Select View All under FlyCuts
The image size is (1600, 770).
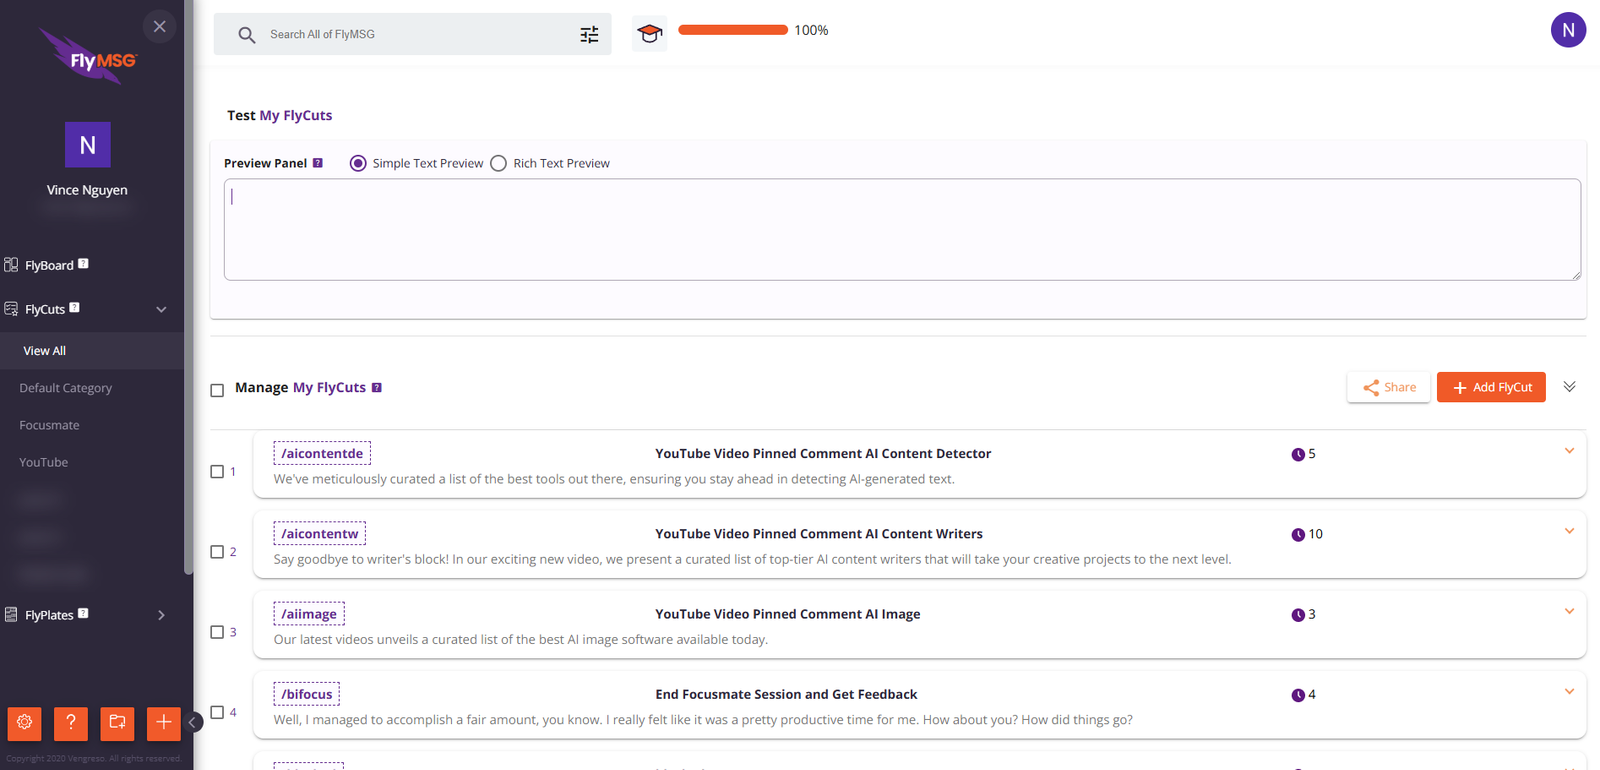[x=45, y=351]
